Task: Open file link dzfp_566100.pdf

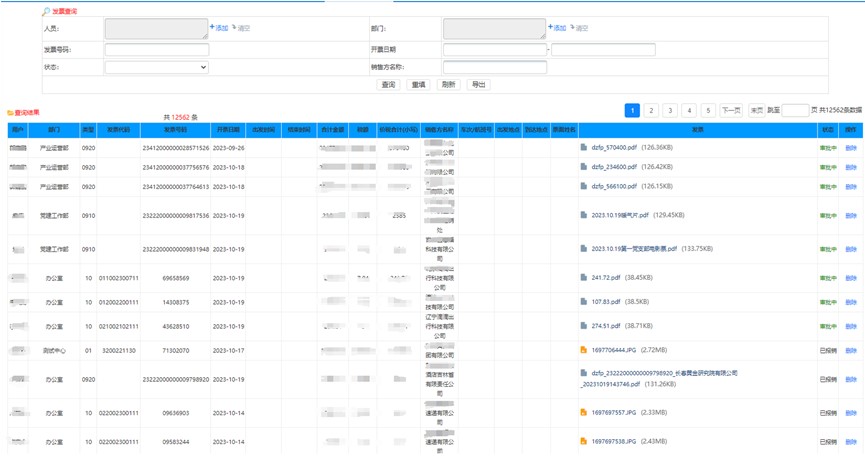Action: 614,186
